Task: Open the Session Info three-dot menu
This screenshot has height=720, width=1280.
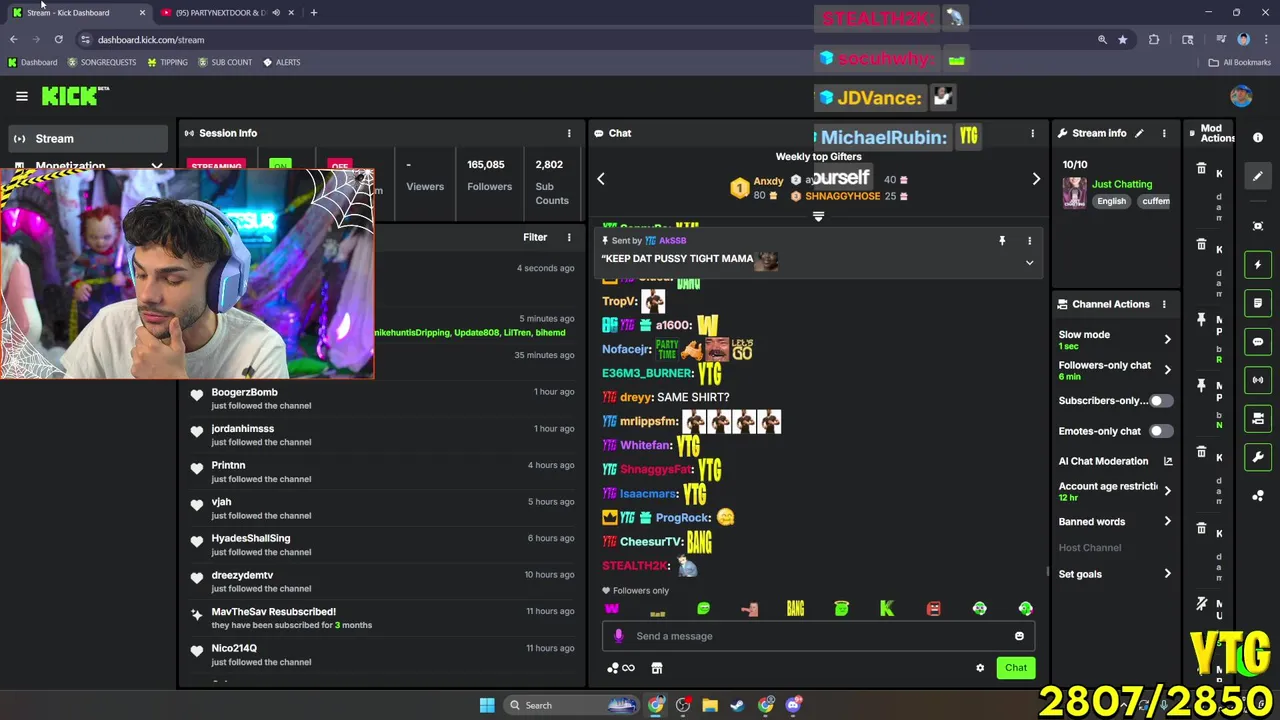Action: 569,133
